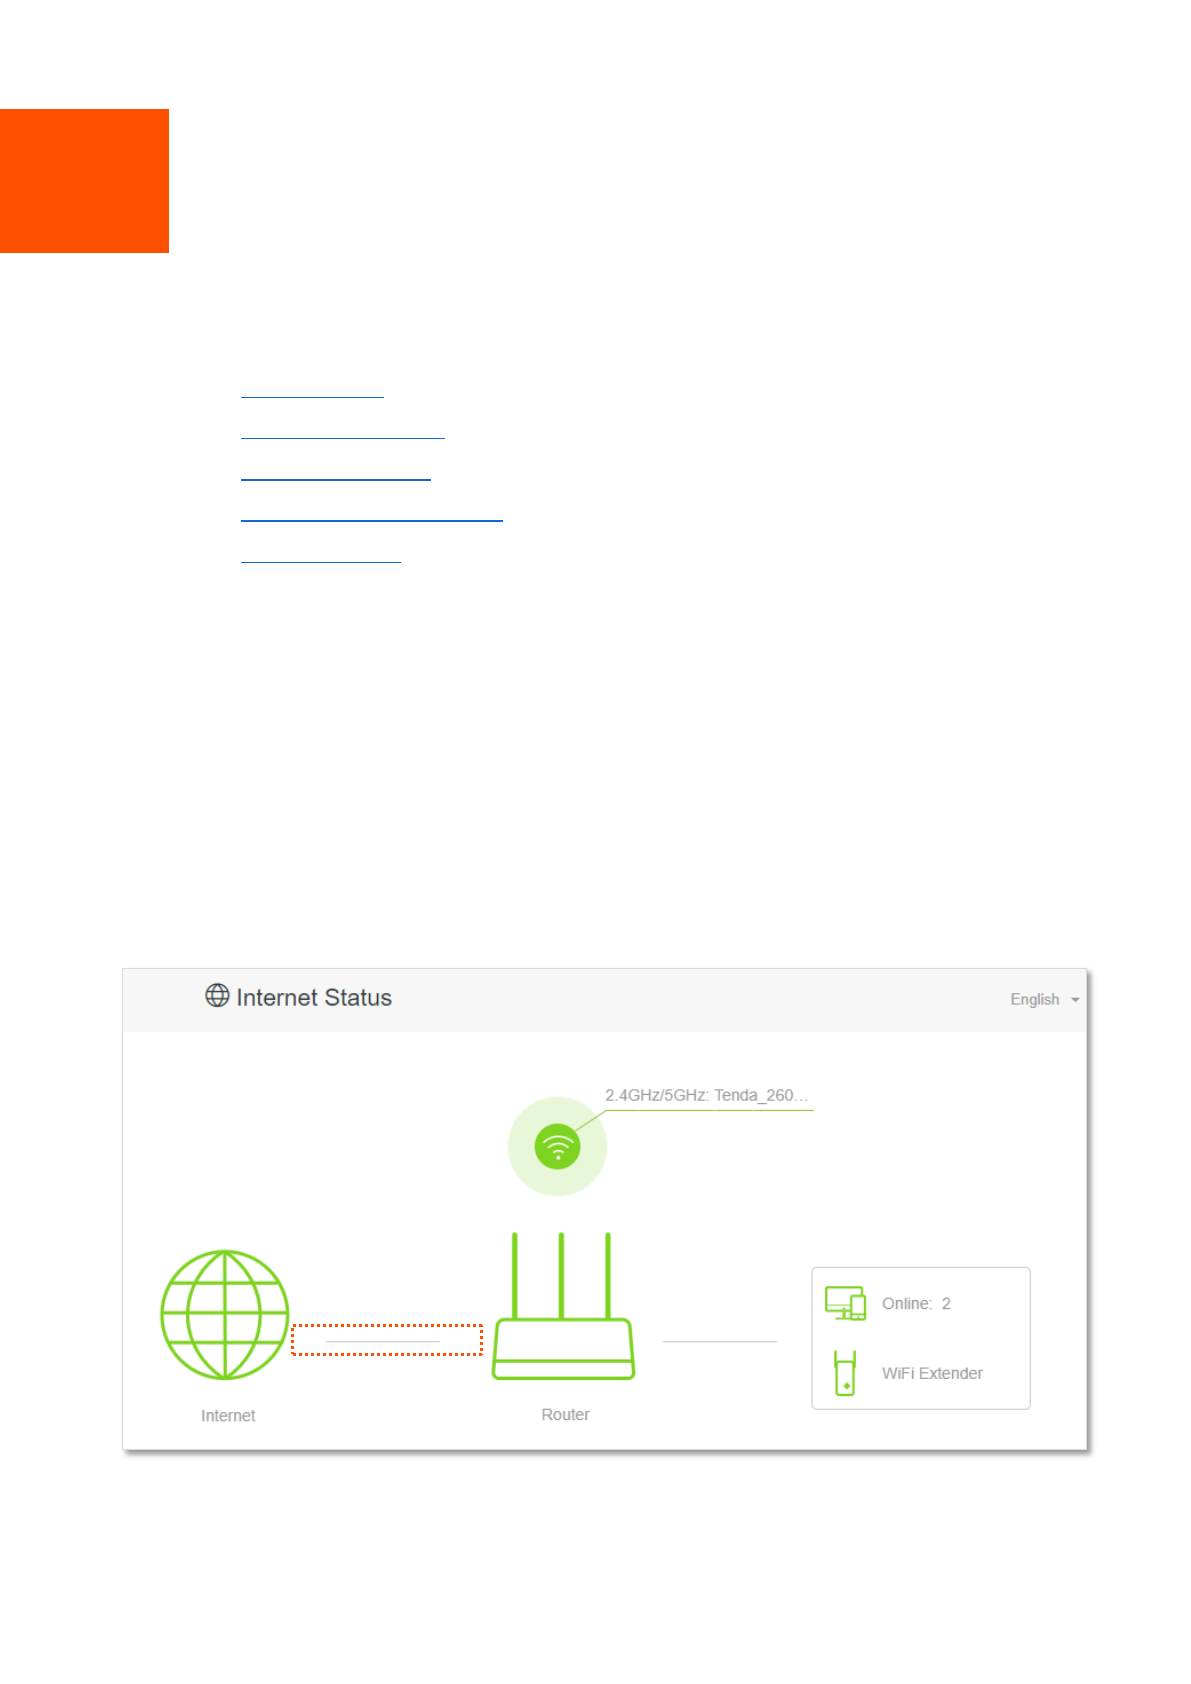Click the line between router and devices

719,1342
